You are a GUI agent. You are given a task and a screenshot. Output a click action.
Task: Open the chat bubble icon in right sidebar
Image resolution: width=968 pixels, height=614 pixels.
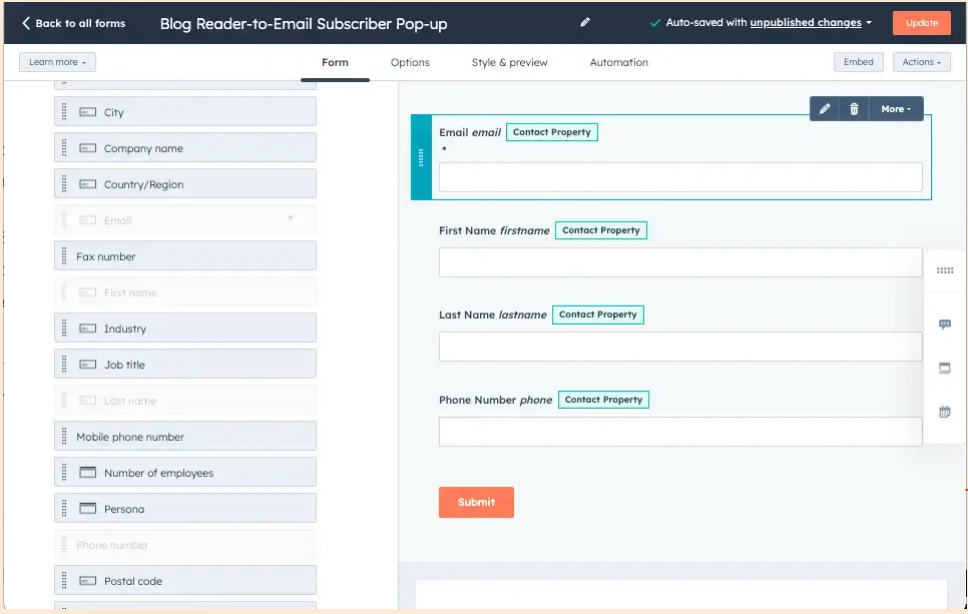[945, 325]
